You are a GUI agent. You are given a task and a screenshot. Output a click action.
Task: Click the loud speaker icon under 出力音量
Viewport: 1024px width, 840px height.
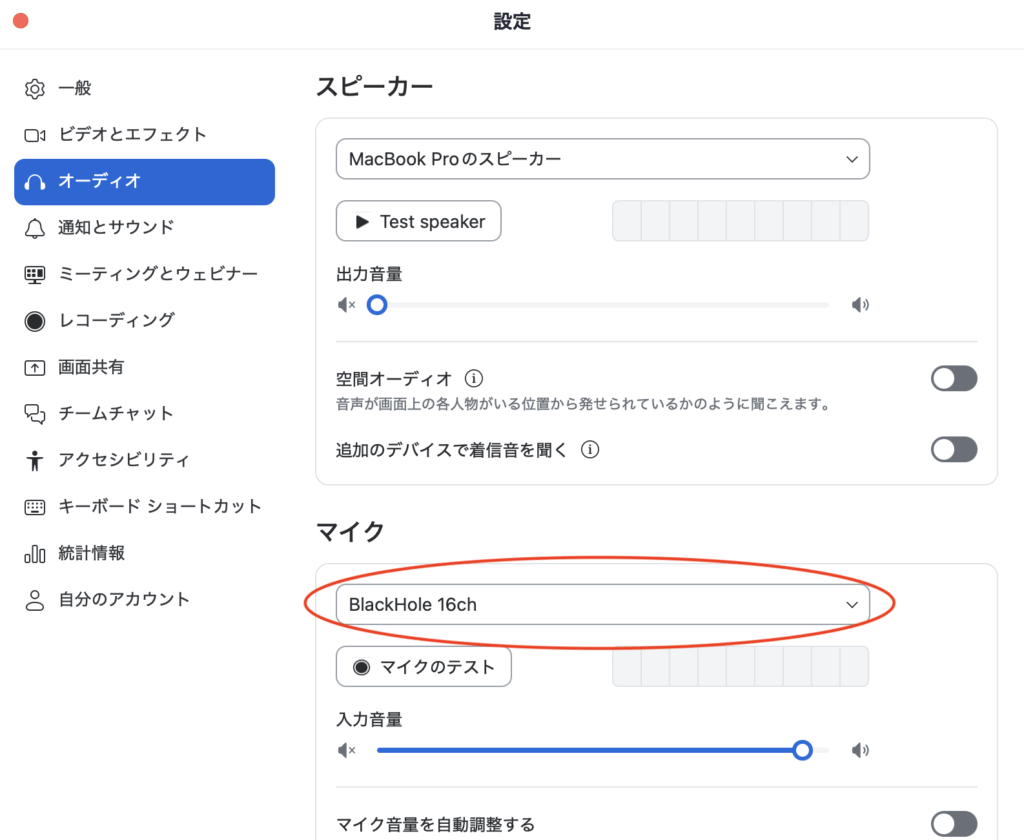tap(860, 304)
